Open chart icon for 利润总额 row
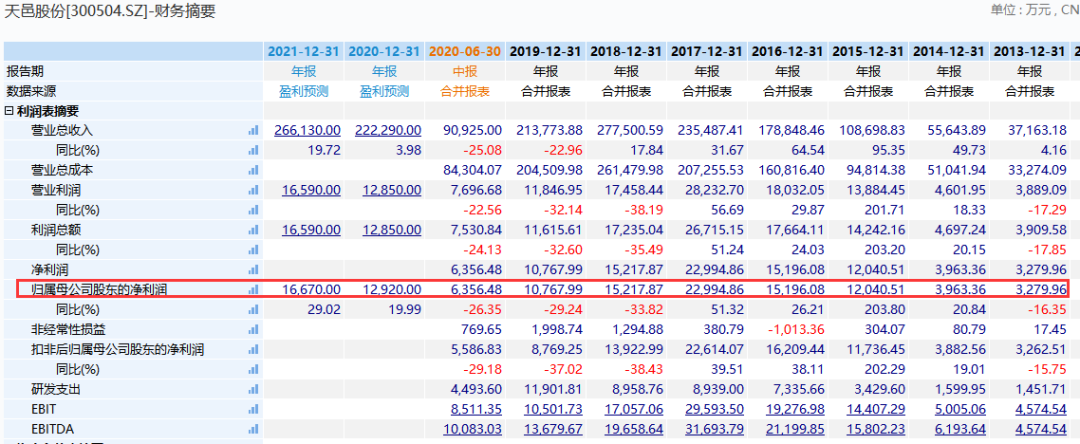 tap(253, 230)
